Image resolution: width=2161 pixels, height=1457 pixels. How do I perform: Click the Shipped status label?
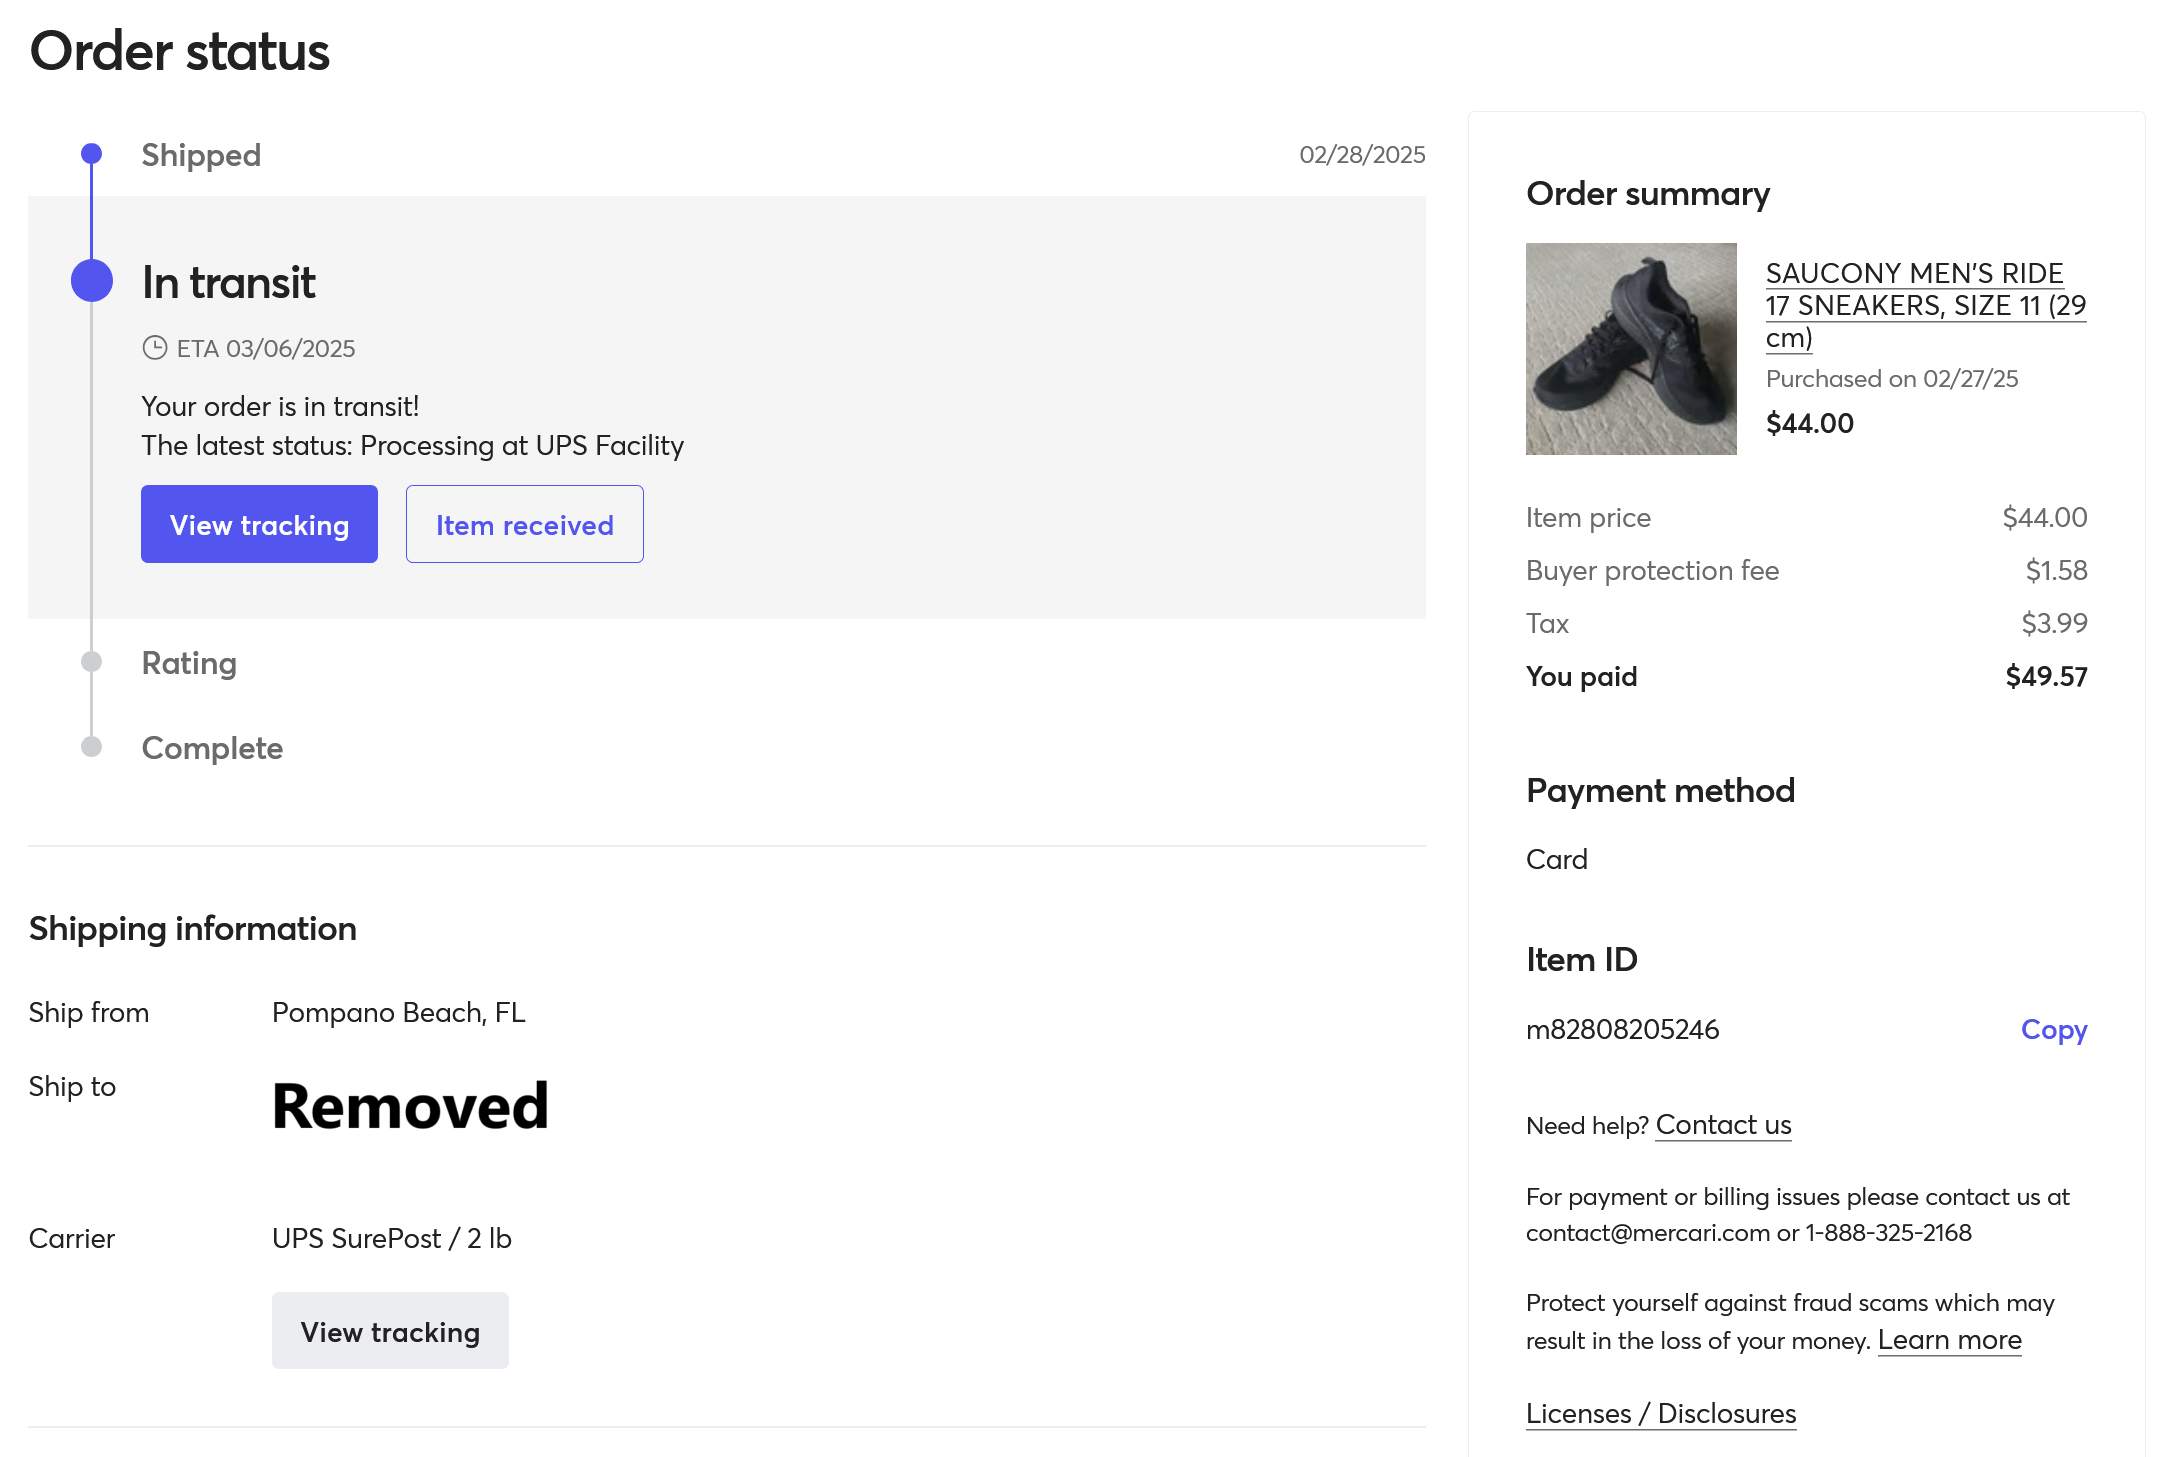pos(201,155)
